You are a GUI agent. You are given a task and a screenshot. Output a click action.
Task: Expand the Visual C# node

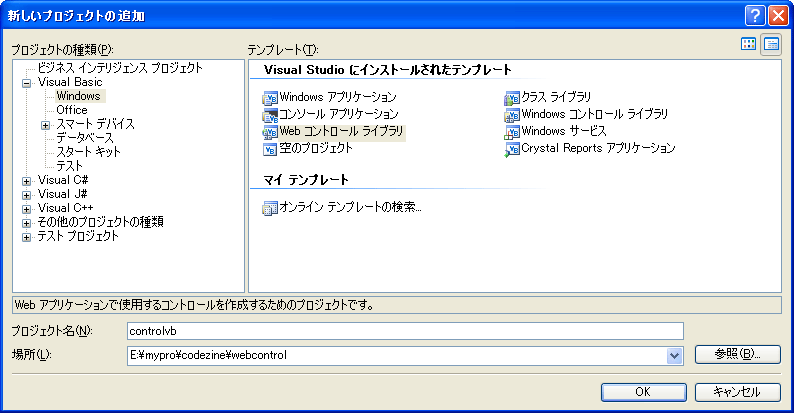click(x=26, y=181)
